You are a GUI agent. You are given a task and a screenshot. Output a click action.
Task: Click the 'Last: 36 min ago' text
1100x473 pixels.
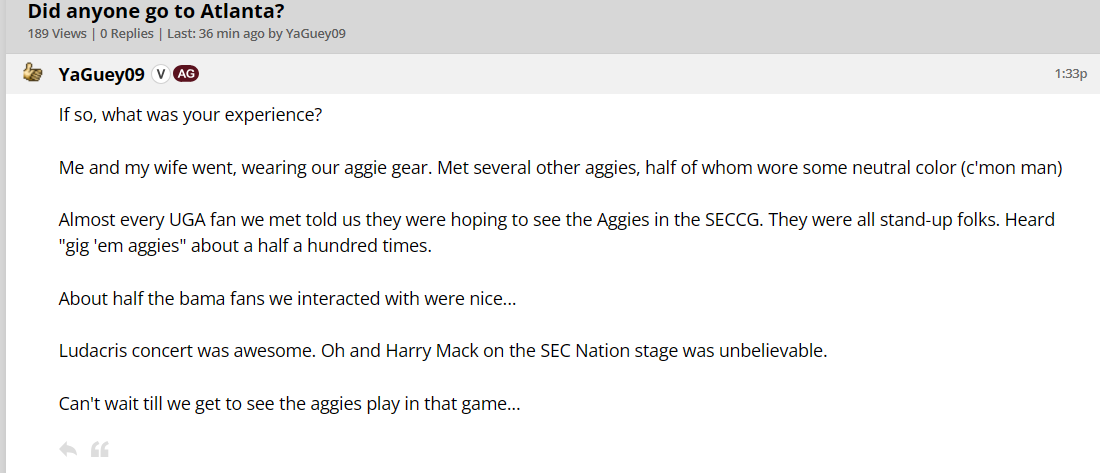click(214, 34)
